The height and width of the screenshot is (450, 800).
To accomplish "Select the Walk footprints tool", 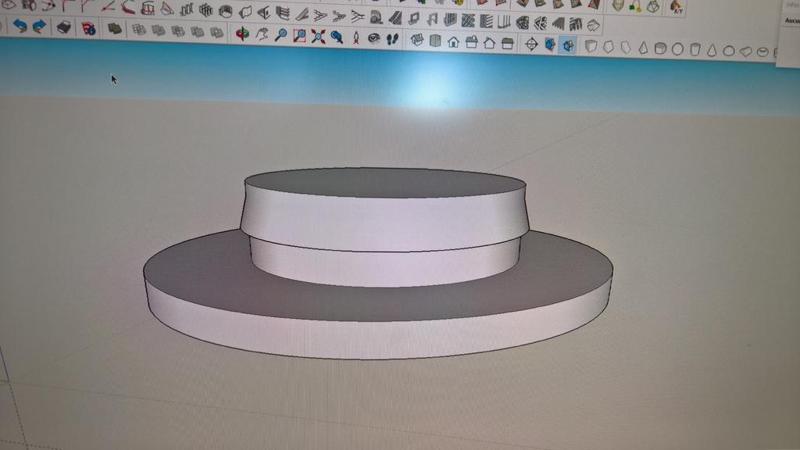I will (x=392, y=39).
